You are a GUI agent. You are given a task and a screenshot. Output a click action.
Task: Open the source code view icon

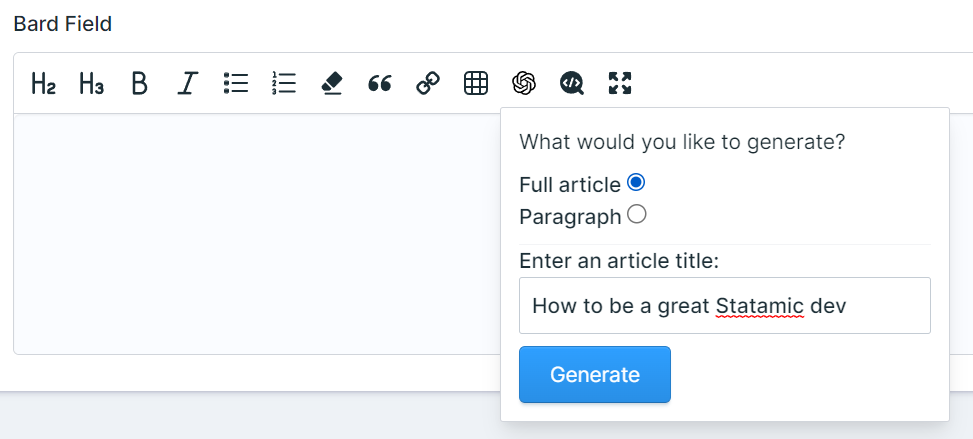(x=572, y=83)
